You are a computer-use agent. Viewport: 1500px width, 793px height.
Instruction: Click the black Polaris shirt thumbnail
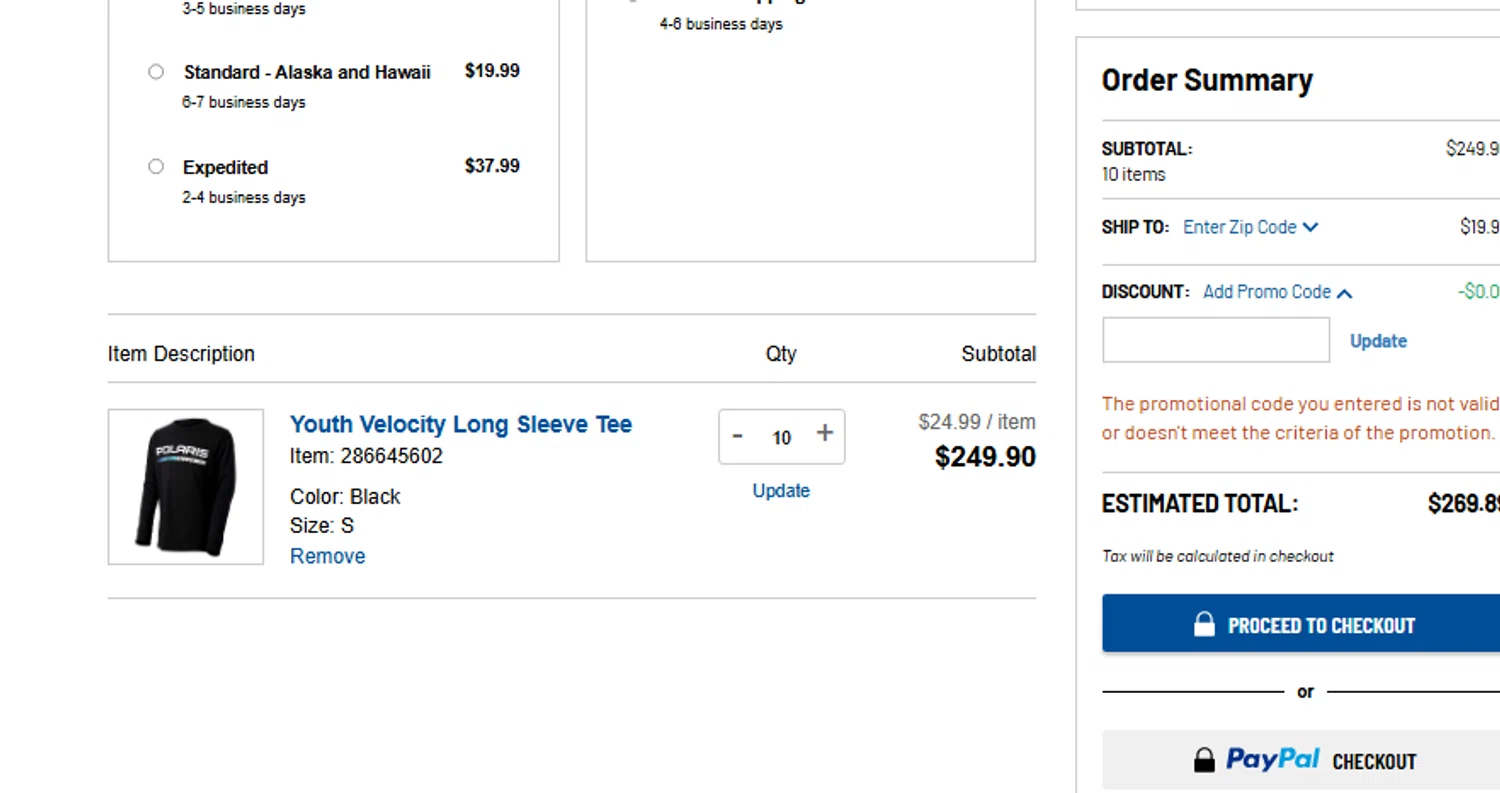186,487
